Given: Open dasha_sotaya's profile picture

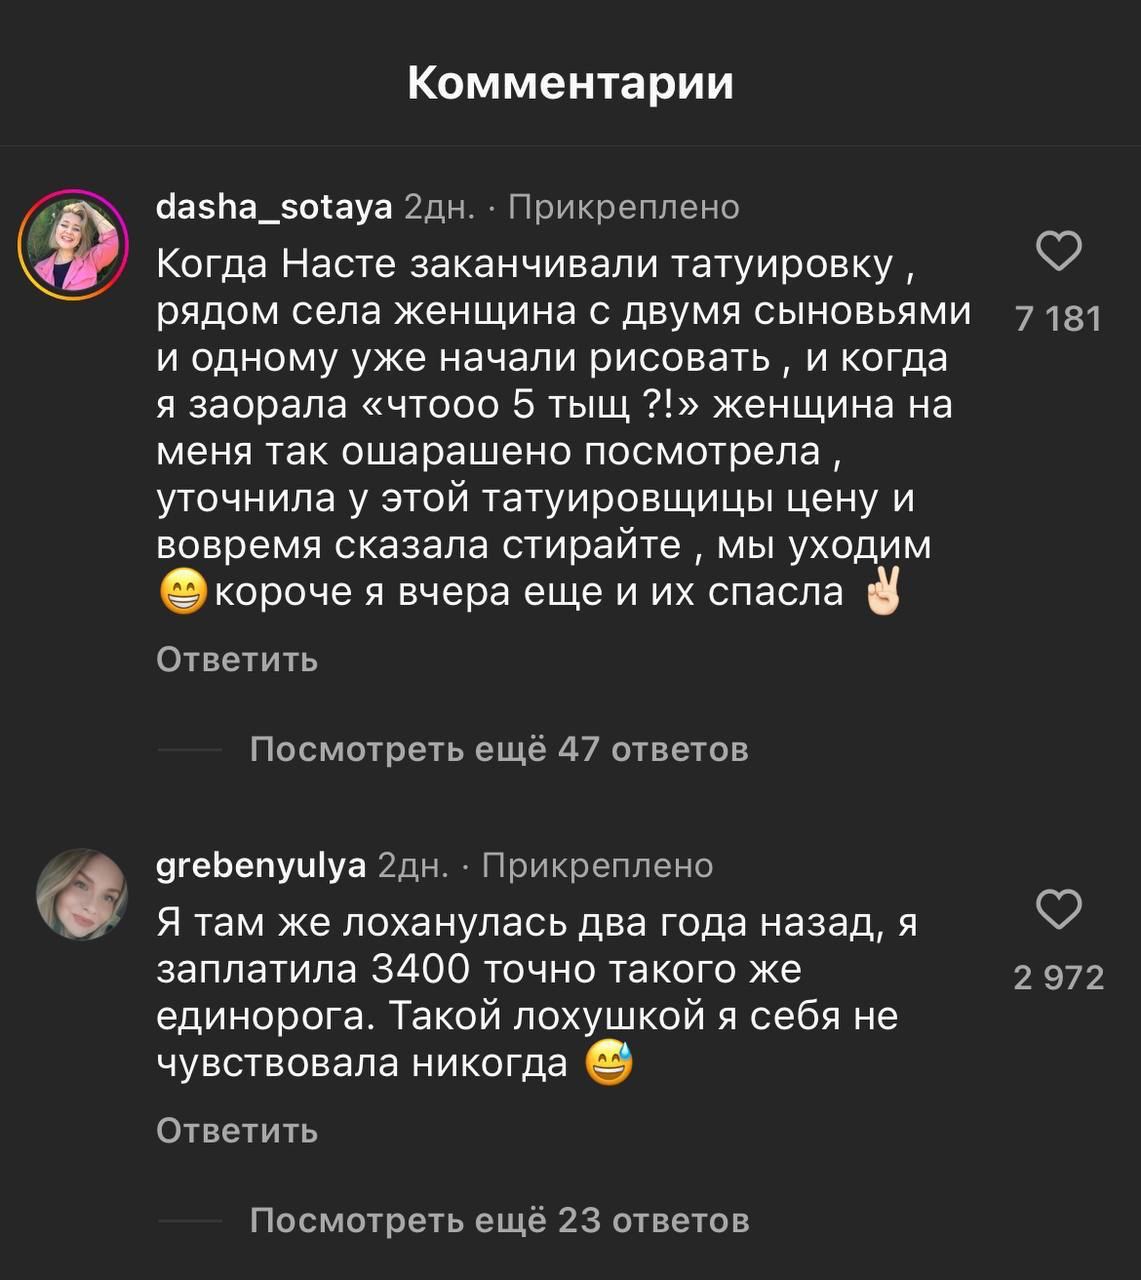Looking at the screenshot, I should pos(74,244).
